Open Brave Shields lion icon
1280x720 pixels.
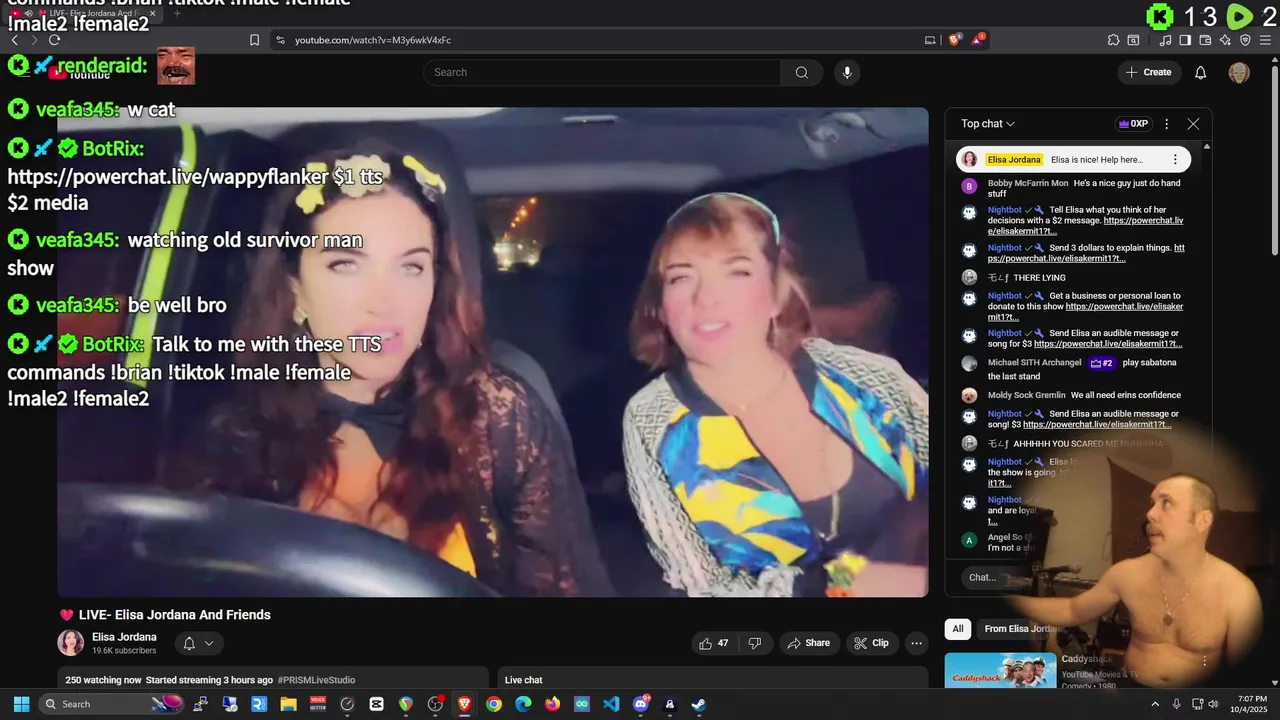(x=955, y=40)
